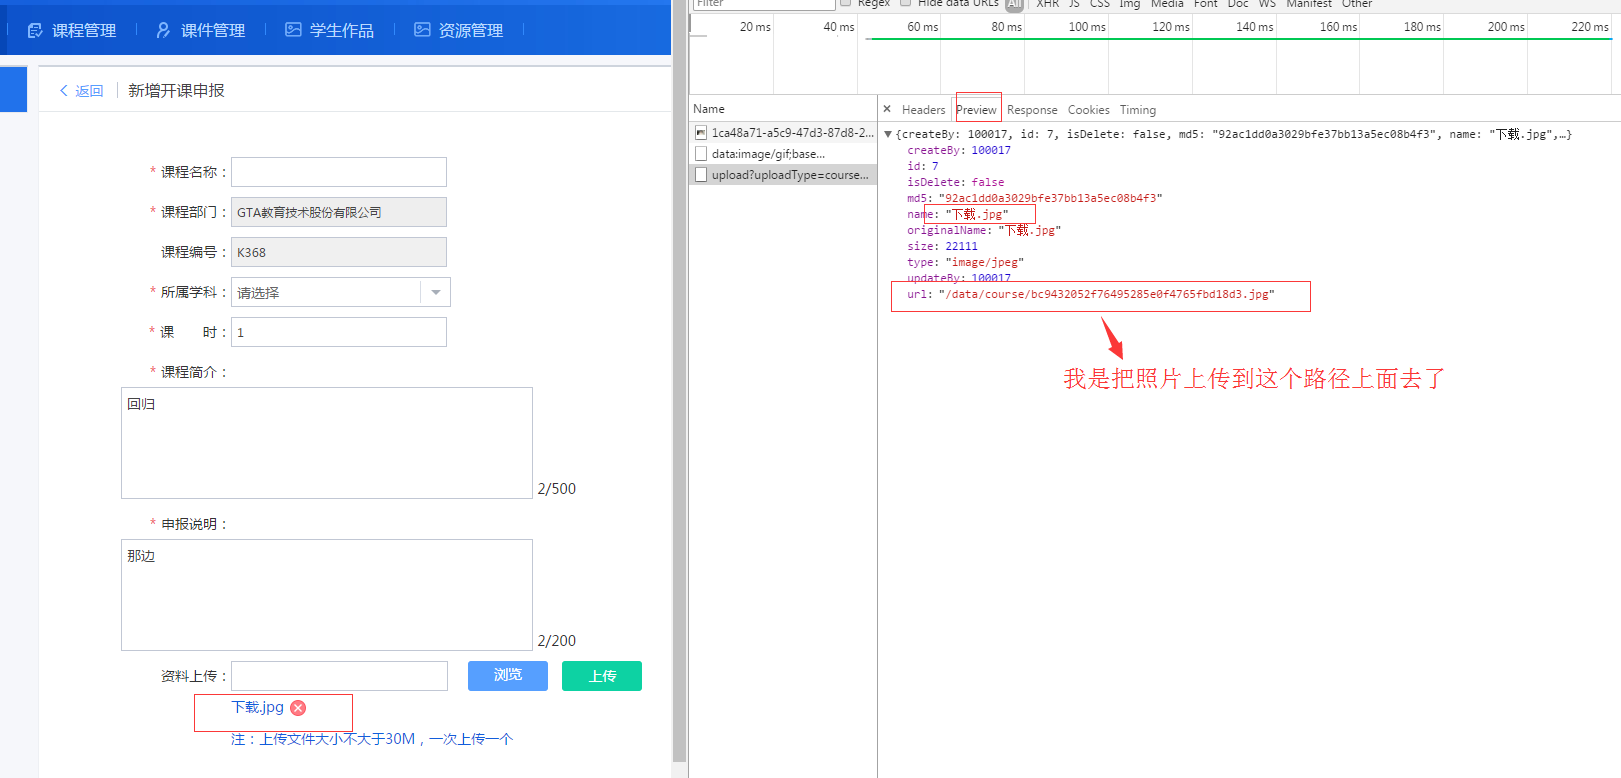Image resolution: width=1621 pixels, height=778 pixels.
Task: Switch to the Response tab
Action: click(x=1032, y=110)
